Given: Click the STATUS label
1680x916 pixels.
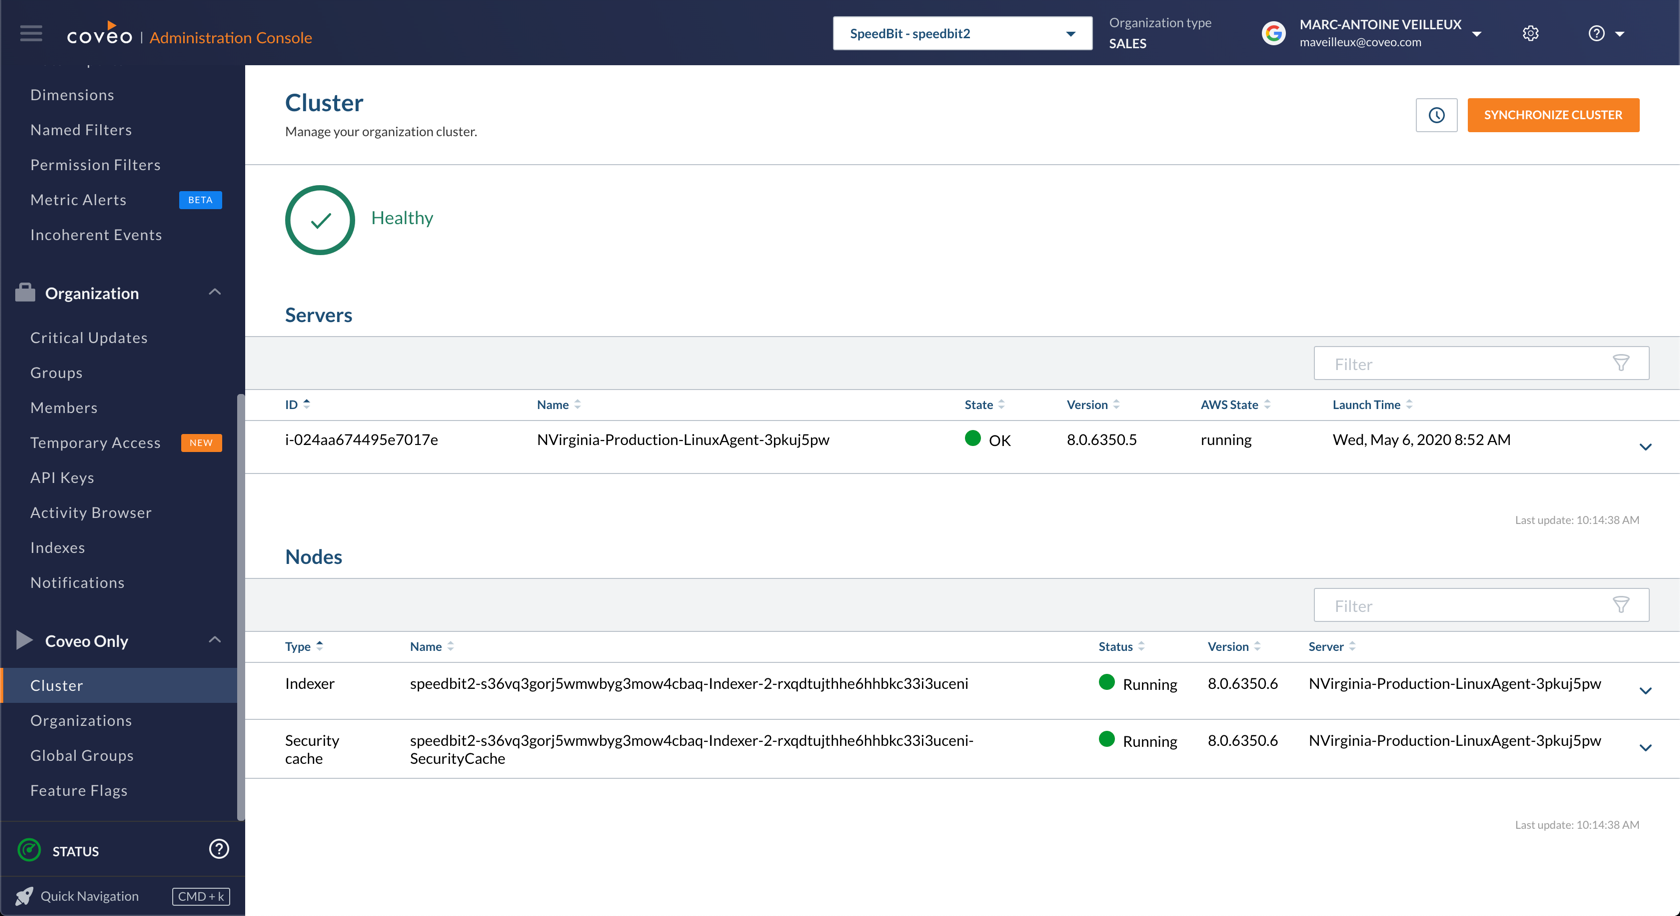Looking at the screenshot, I should pos(76,851).
